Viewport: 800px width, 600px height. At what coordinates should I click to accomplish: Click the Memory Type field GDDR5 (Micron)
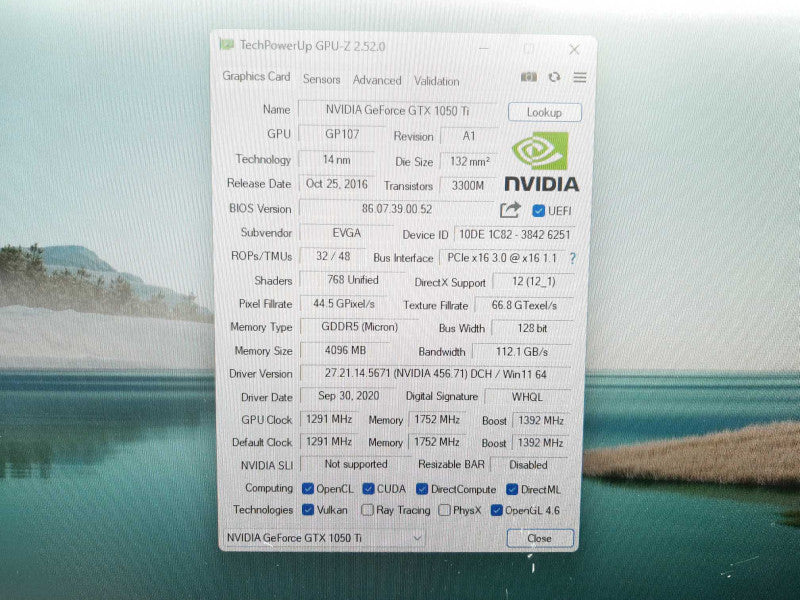359,327
